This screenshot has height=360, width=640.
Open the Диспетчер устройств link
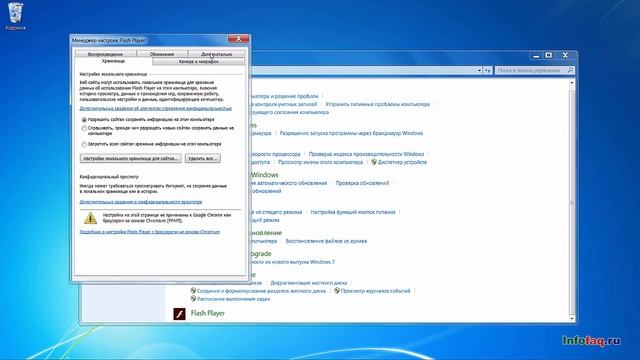click(402, 162)
